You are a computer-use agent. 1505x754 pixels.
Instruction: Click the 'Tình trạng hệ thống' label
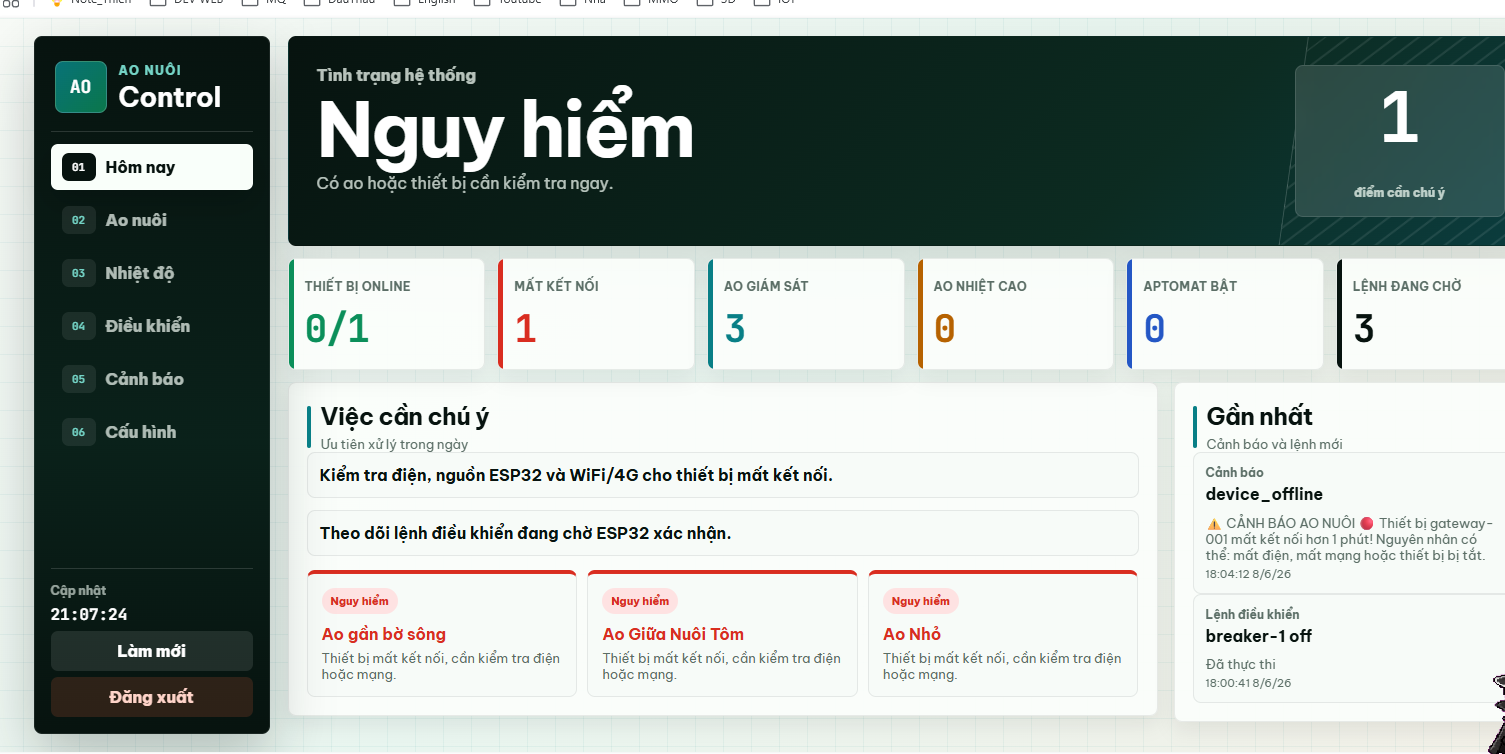pos(396,75)
